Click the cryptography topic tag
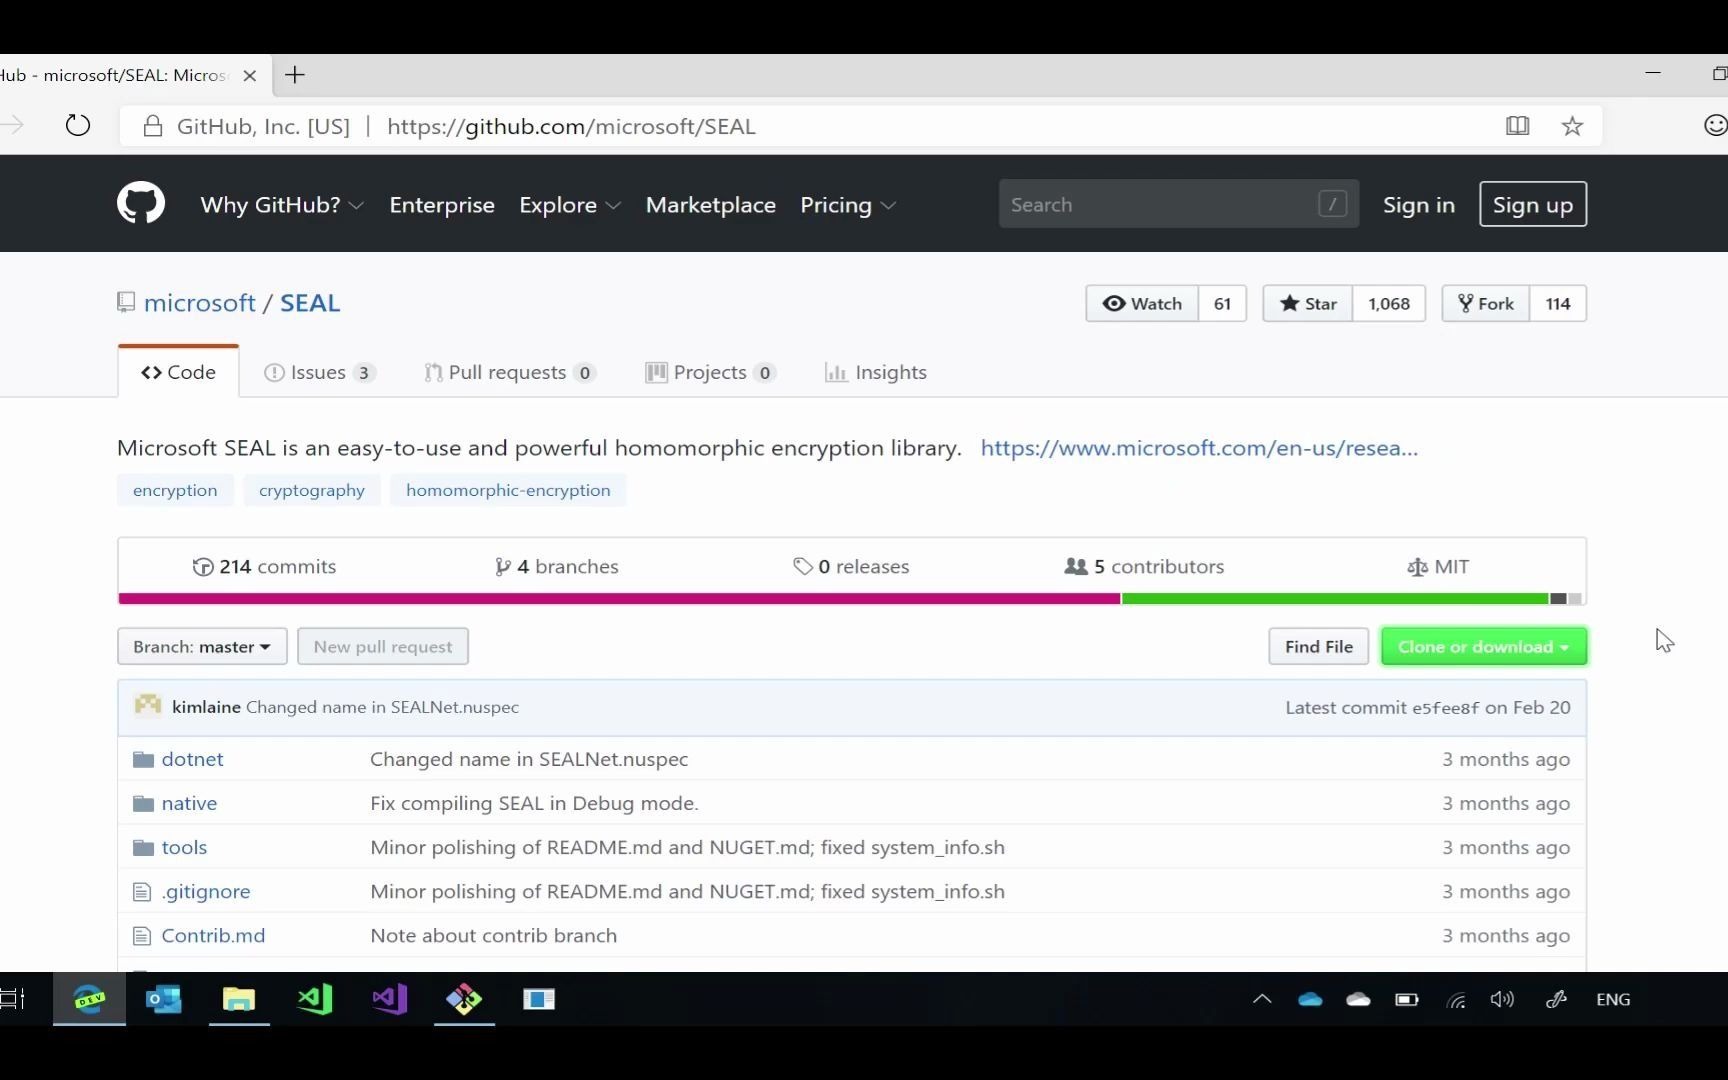The width and height of the screenshot is (1728, 1080). [312, 490]
